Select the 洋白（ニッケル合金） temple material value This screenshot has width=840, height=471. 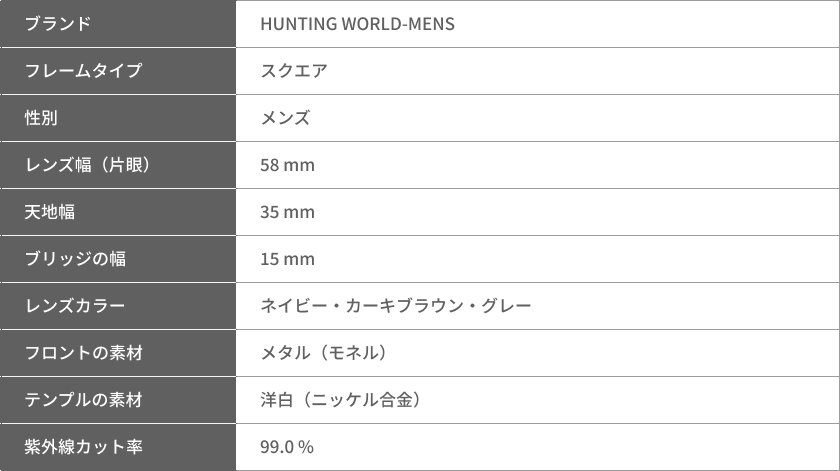click(x=341, y=400)
